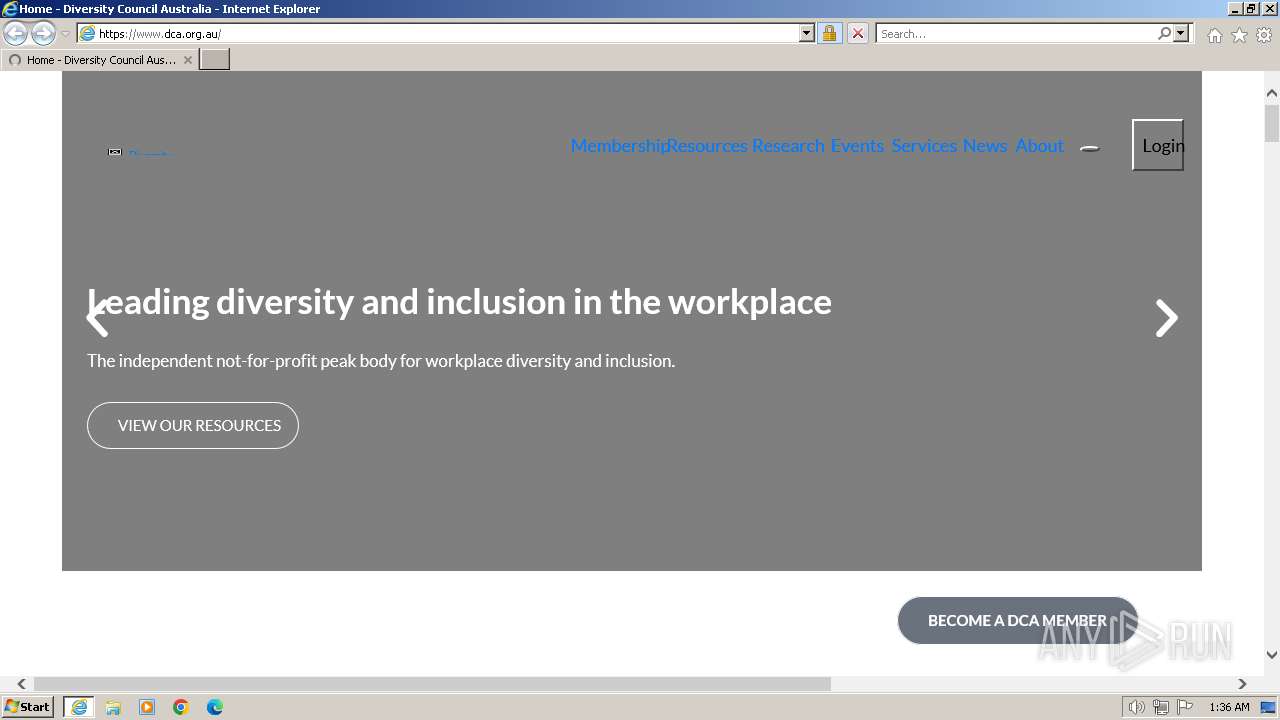The width and height of the screenshot is (1280, 720).
Task: Click the horizontal scrollbar thumb
Action: 432,684
